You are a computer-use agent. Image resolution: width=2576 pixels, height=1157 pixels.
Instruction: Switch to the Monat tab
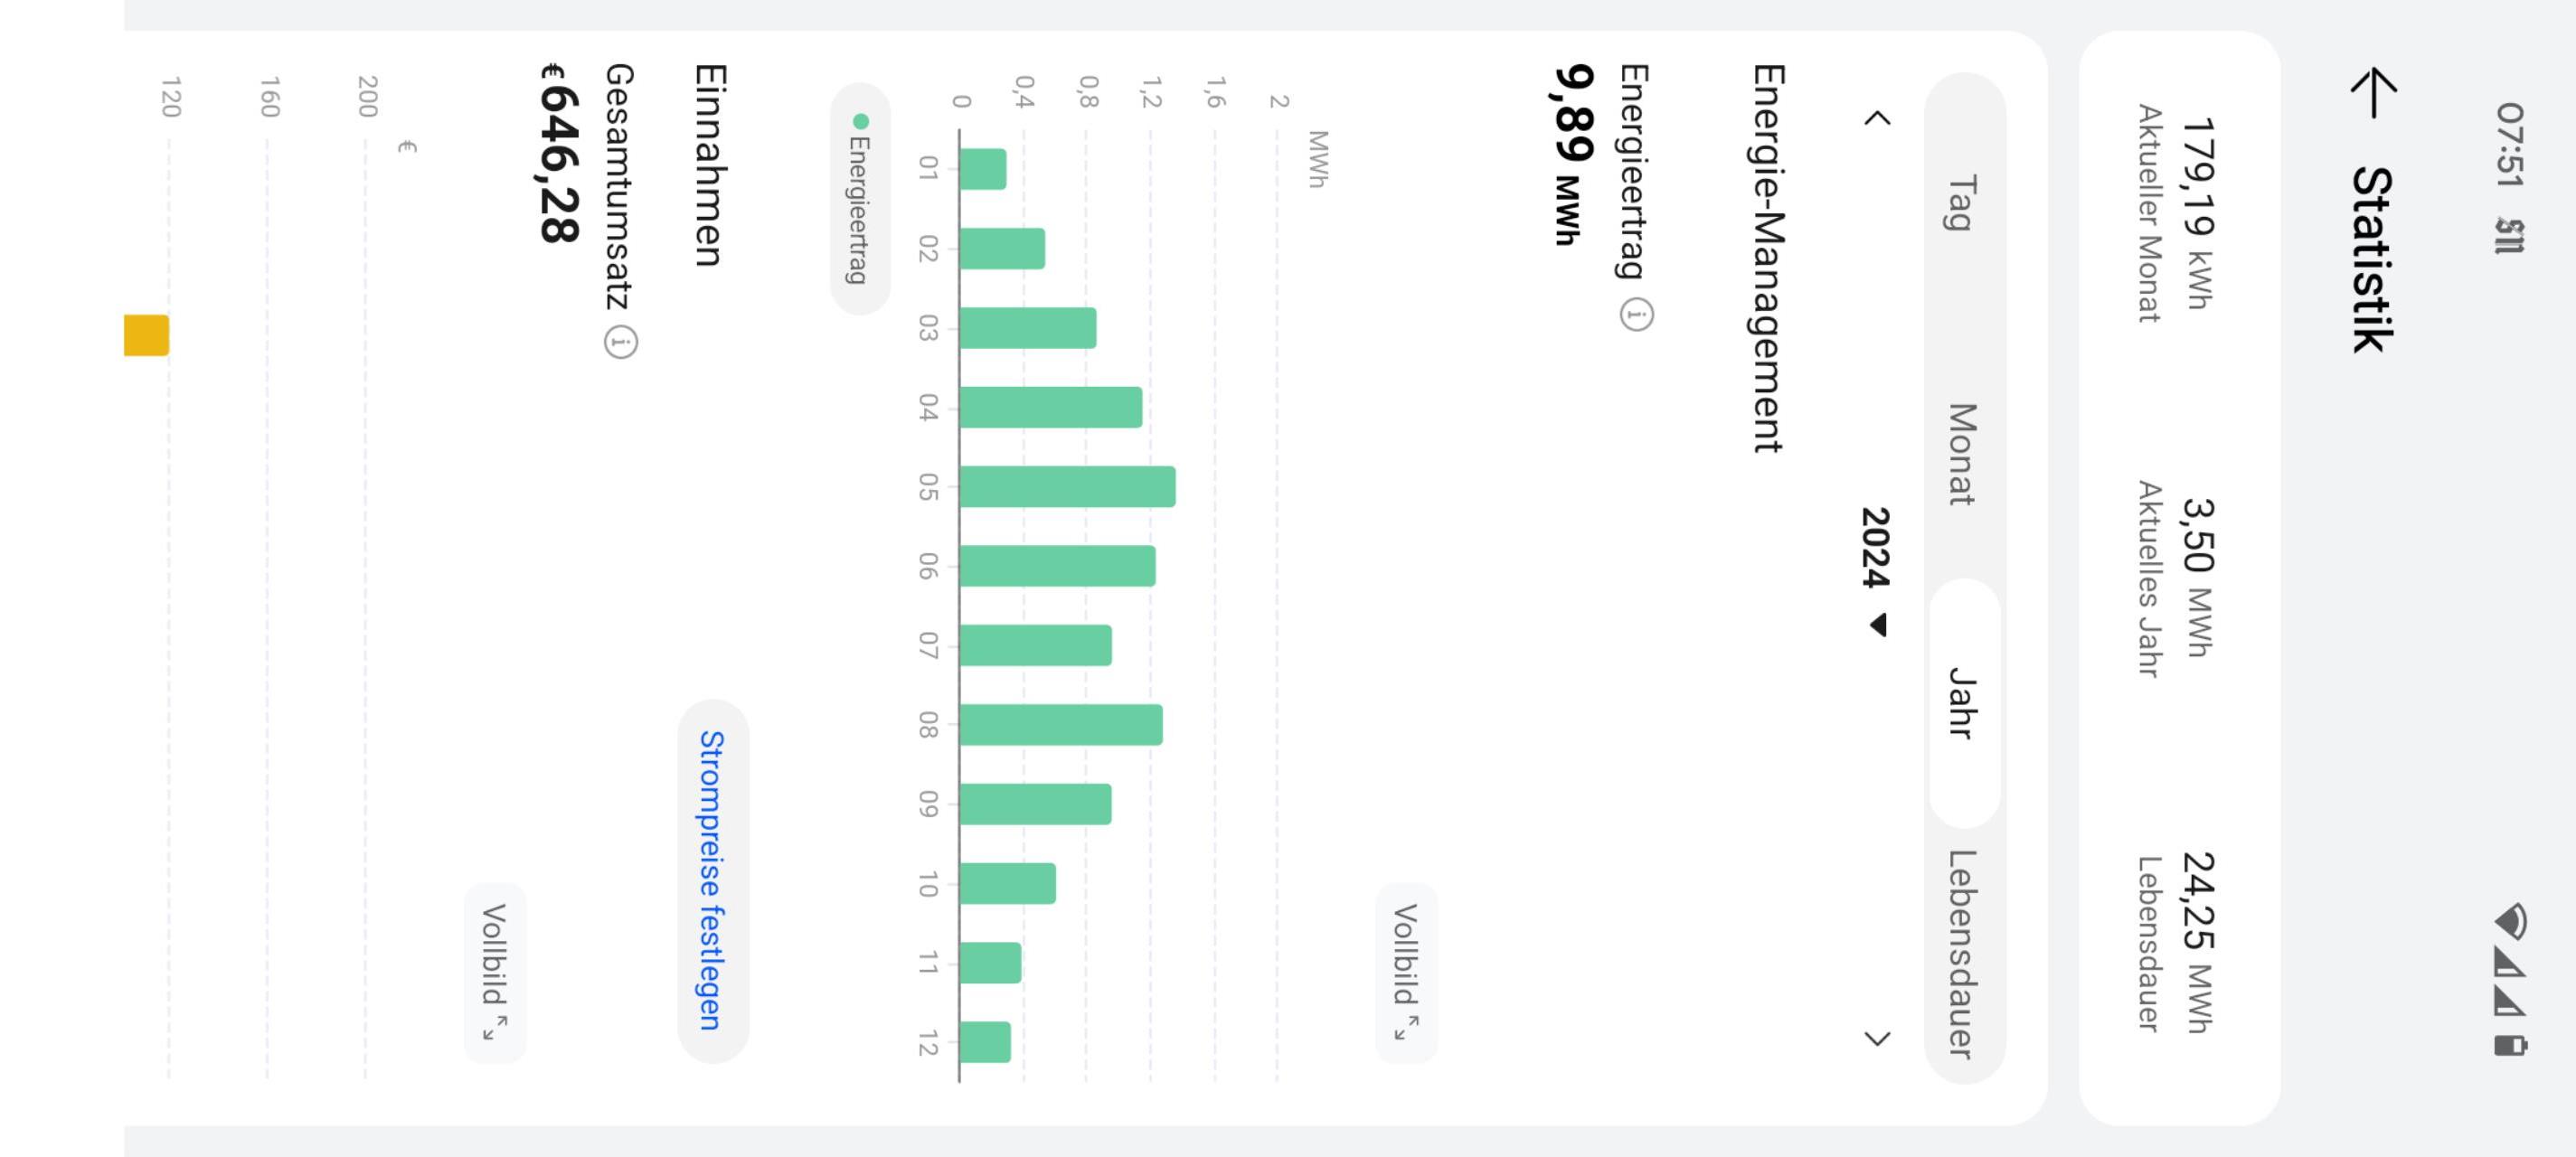point(1963,454)
